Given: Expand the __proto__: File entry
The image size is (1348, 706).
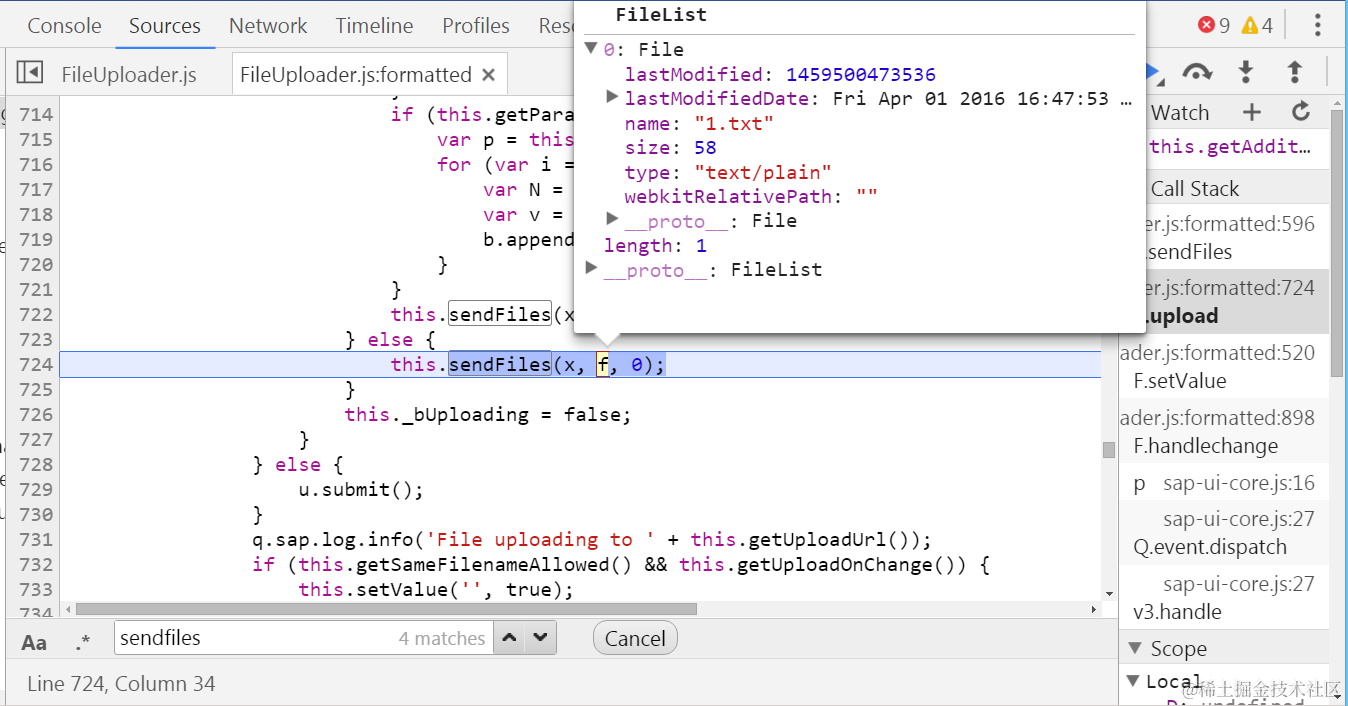Looking at the screenshot, I should [612, 219].
